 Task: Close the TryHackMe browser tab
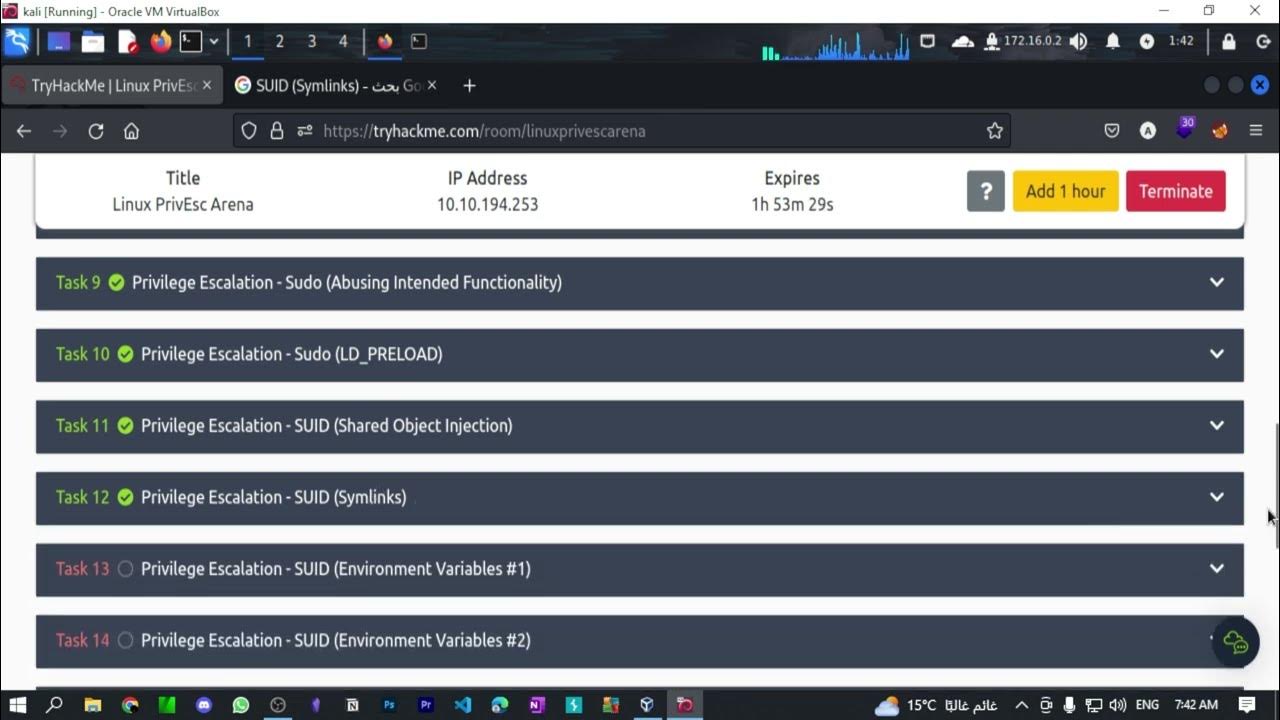tap(207, 86)
